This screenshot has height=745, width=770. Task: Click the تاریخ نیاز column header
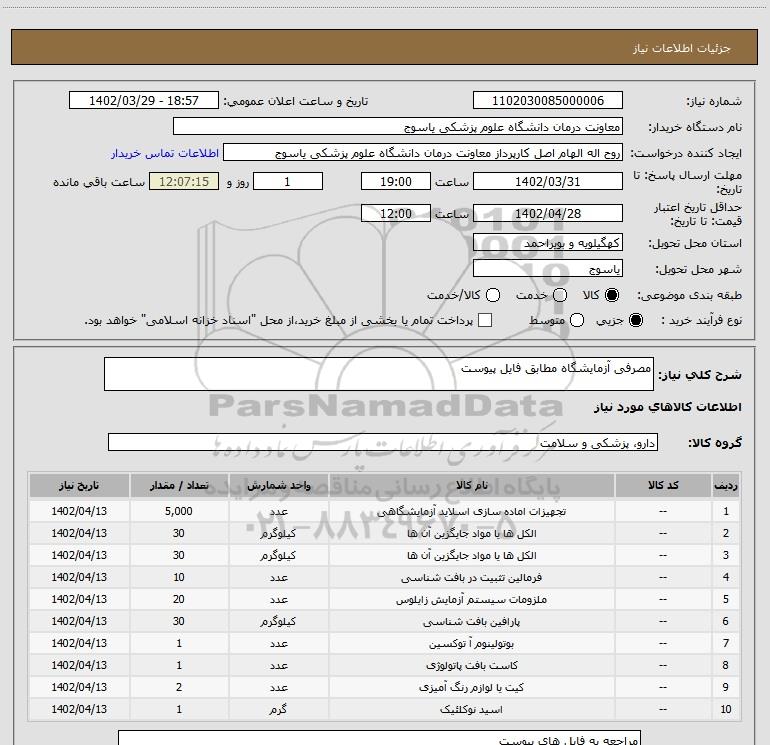click(x=79, y=485)
